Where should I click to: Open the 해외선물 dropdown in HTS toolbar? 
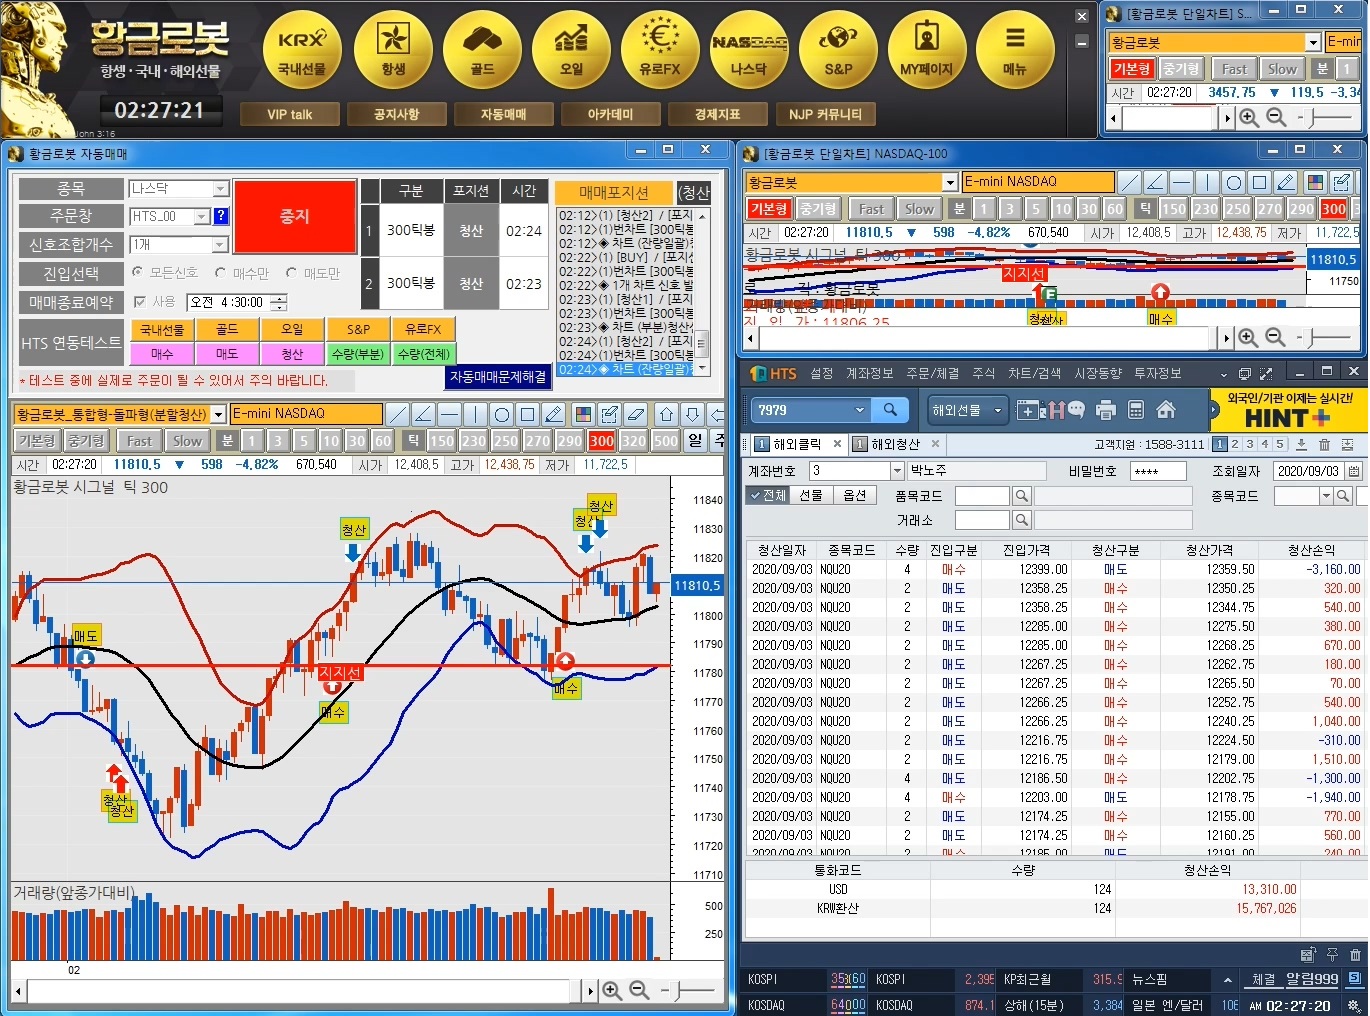tap(967, 410)
